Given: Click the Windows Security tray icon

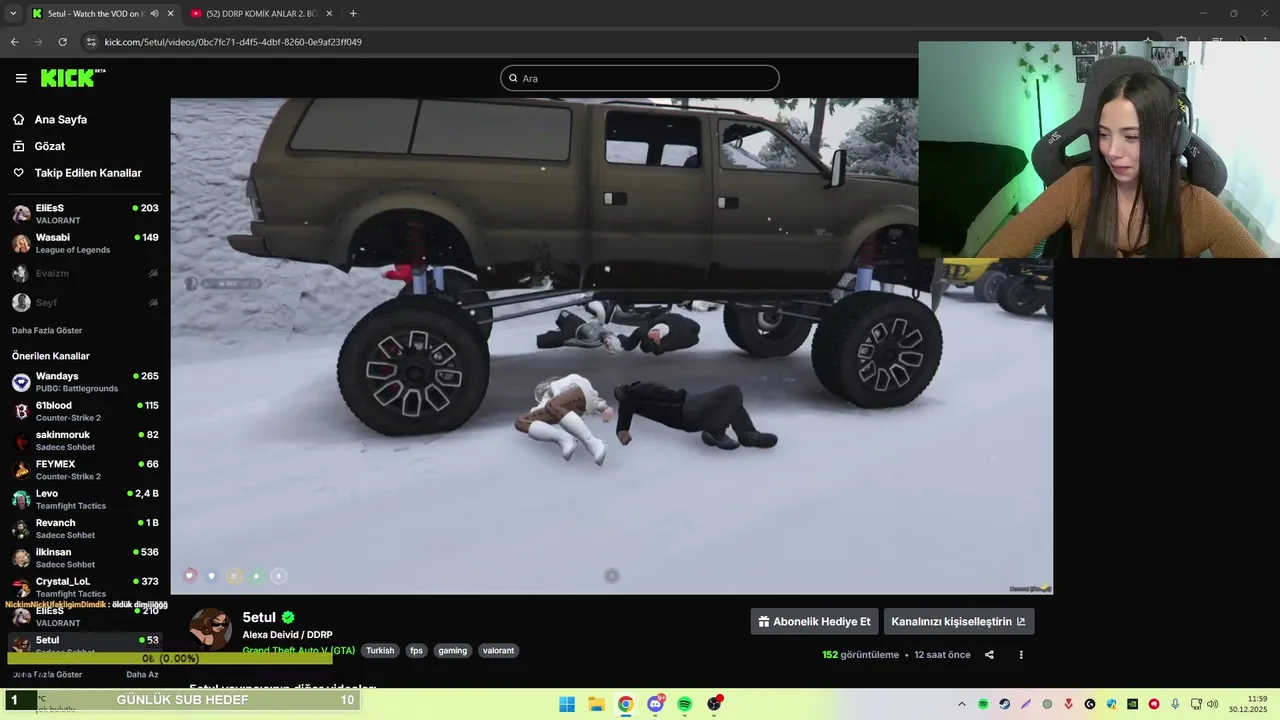Looking at the screenshot, I should pos(1111,704).
